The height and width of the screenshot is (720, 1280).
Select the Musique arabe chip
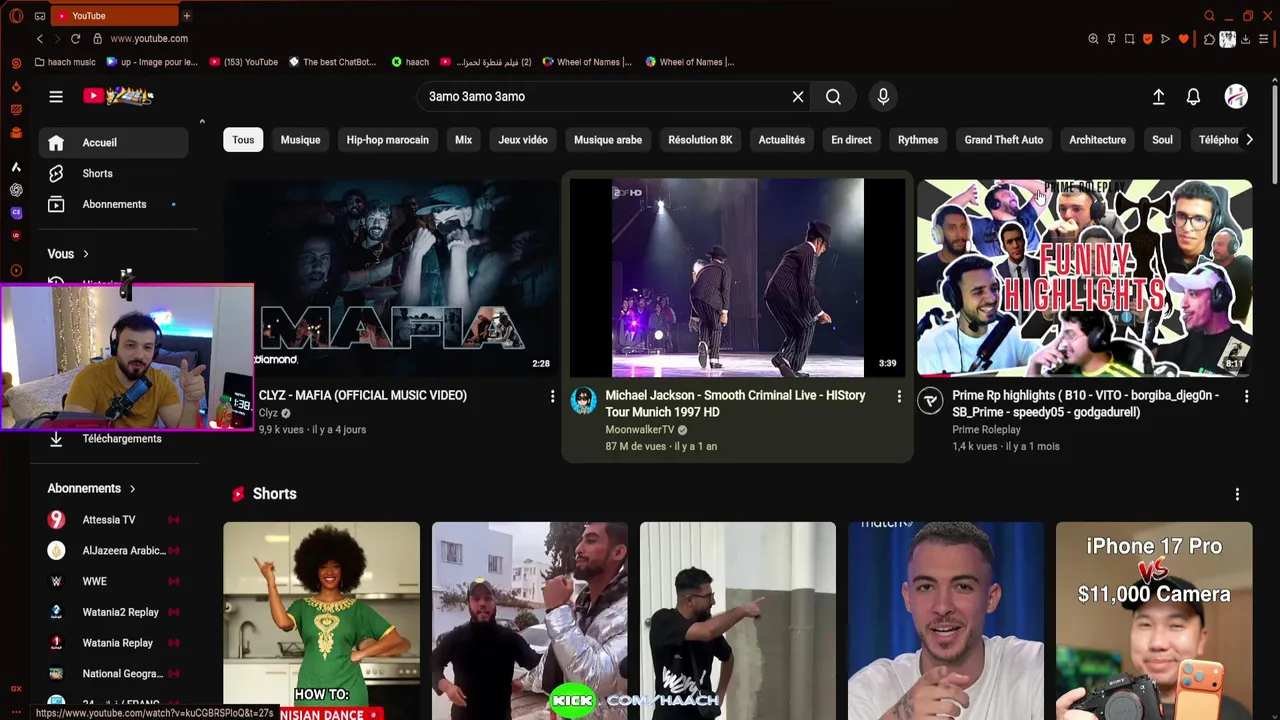(x=608, y=140)
